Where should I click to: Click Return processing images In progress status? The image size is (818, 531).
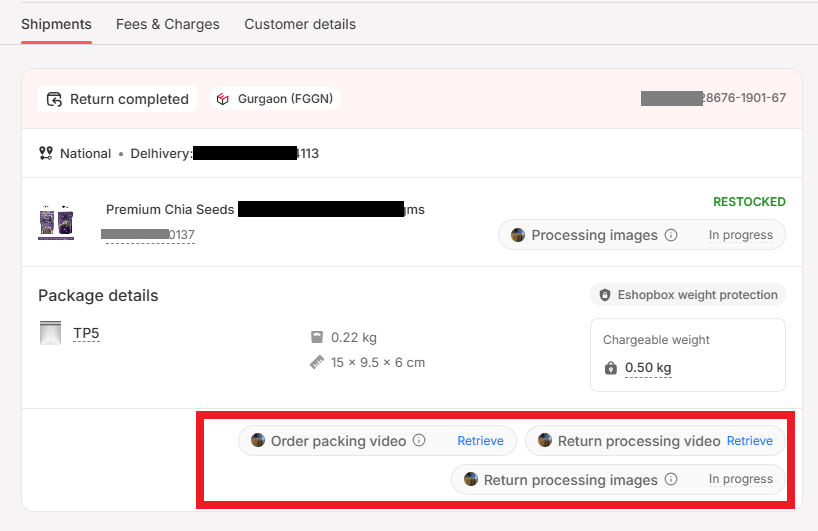[741, 479]
